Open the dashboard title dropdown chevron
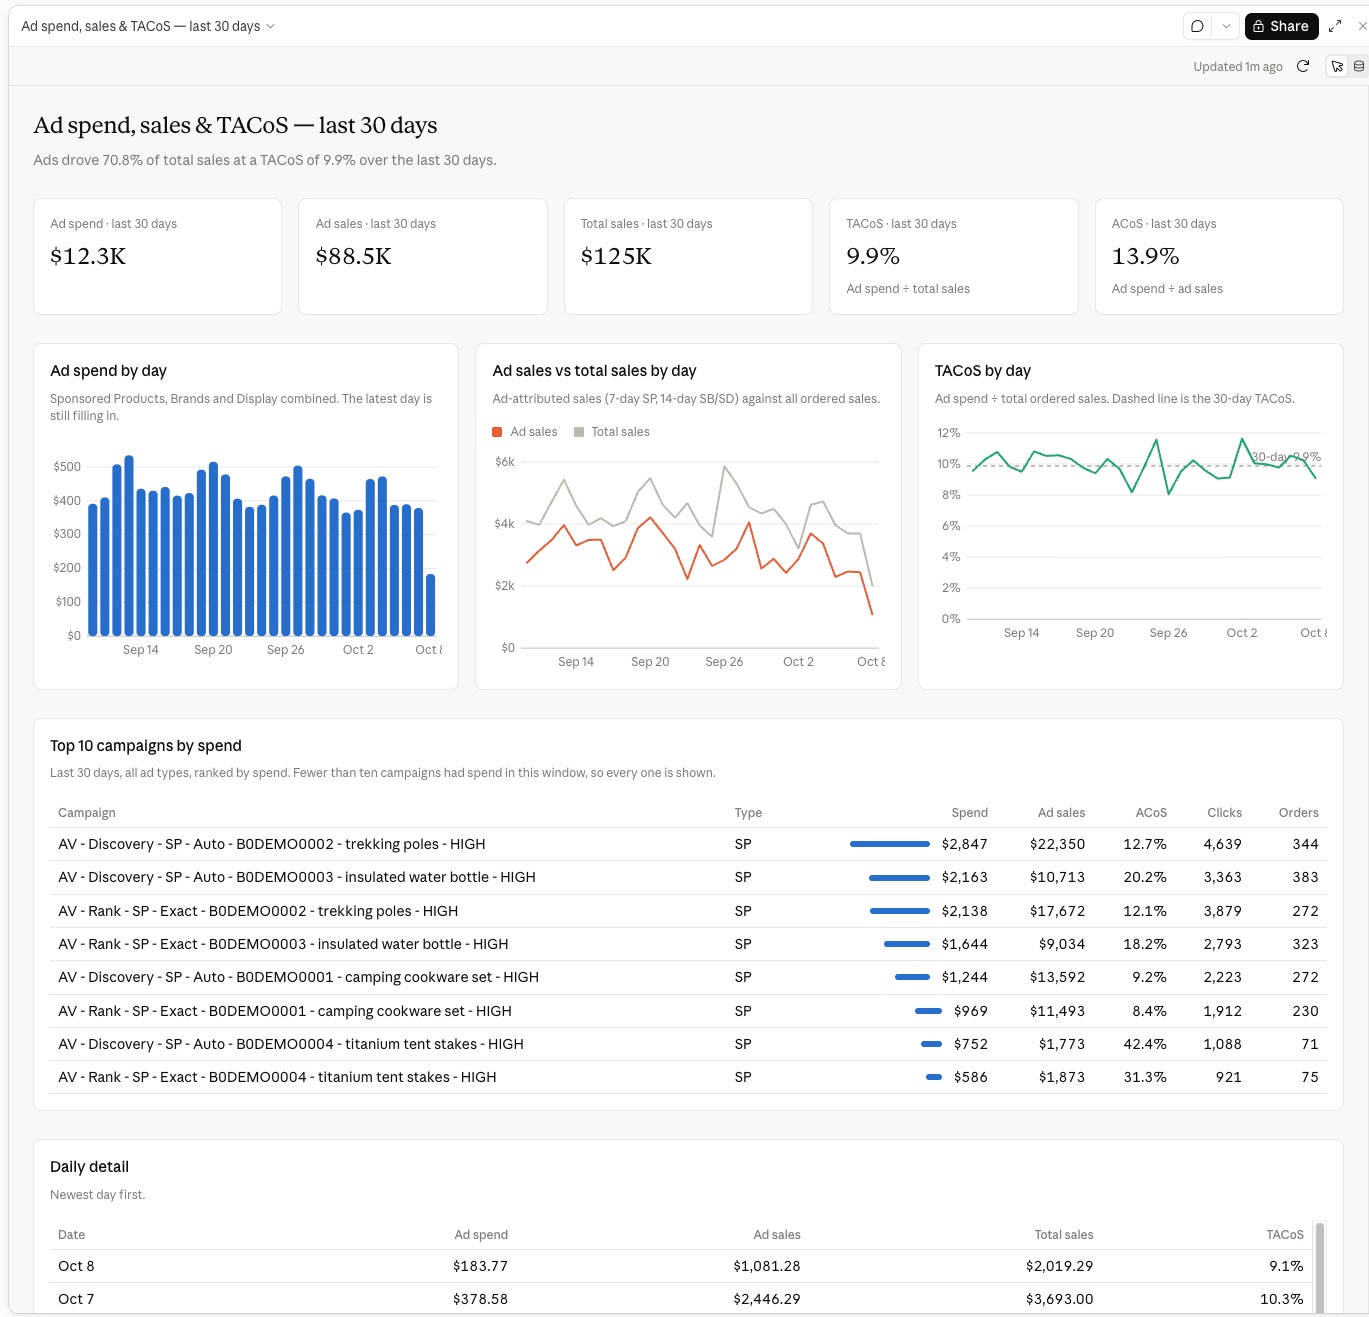This screenshot has width=1369, height=1317. coord(270,26)
